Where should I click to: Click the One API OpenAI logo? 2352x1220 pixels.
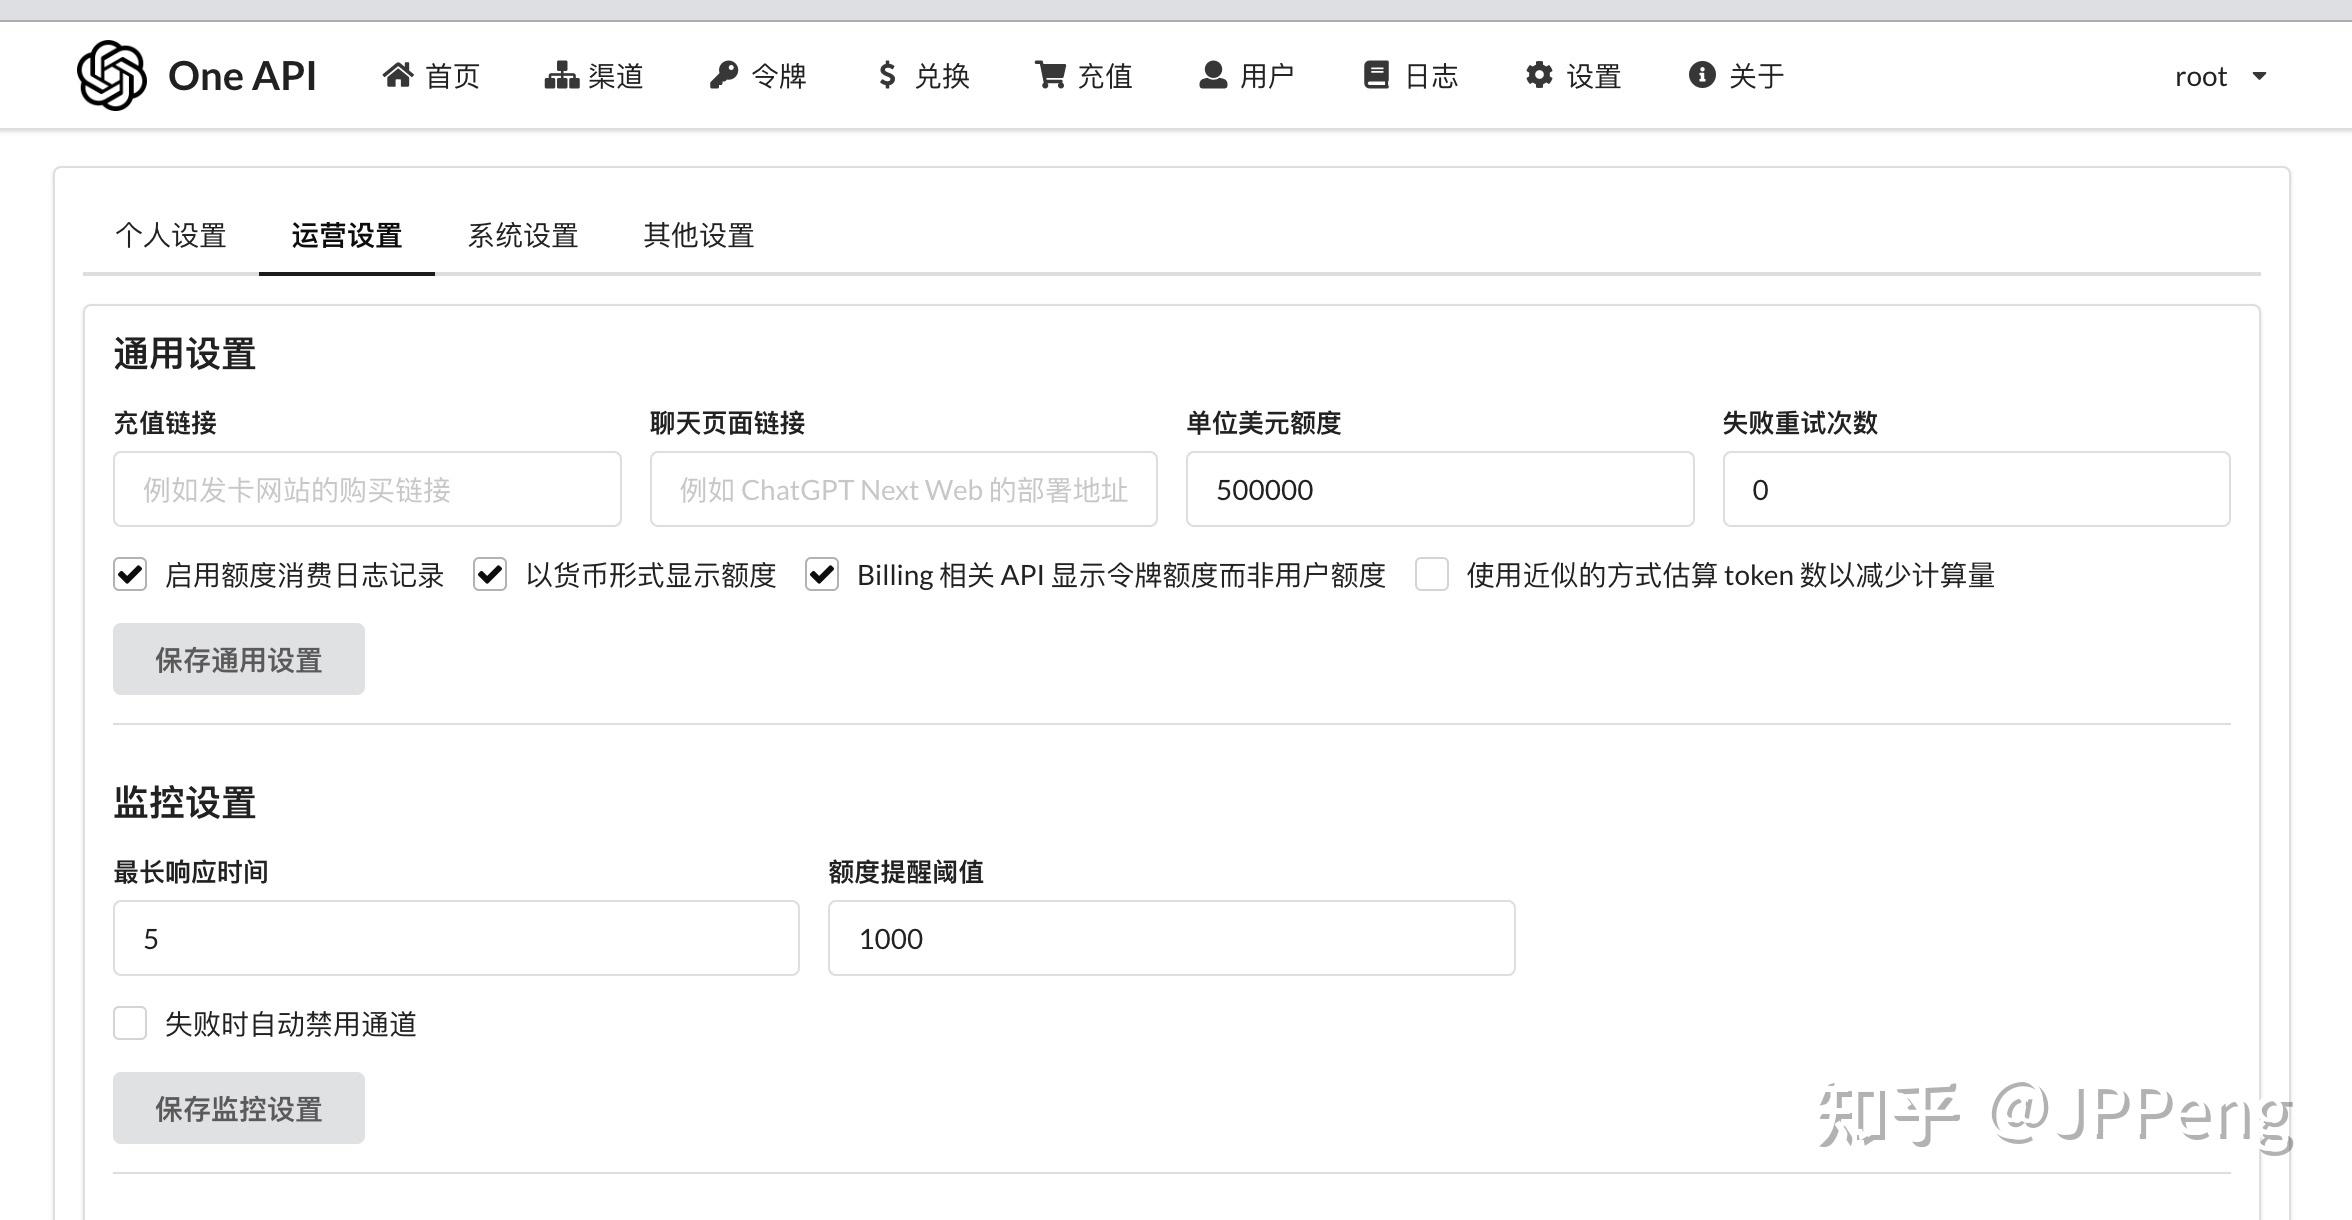112,74
